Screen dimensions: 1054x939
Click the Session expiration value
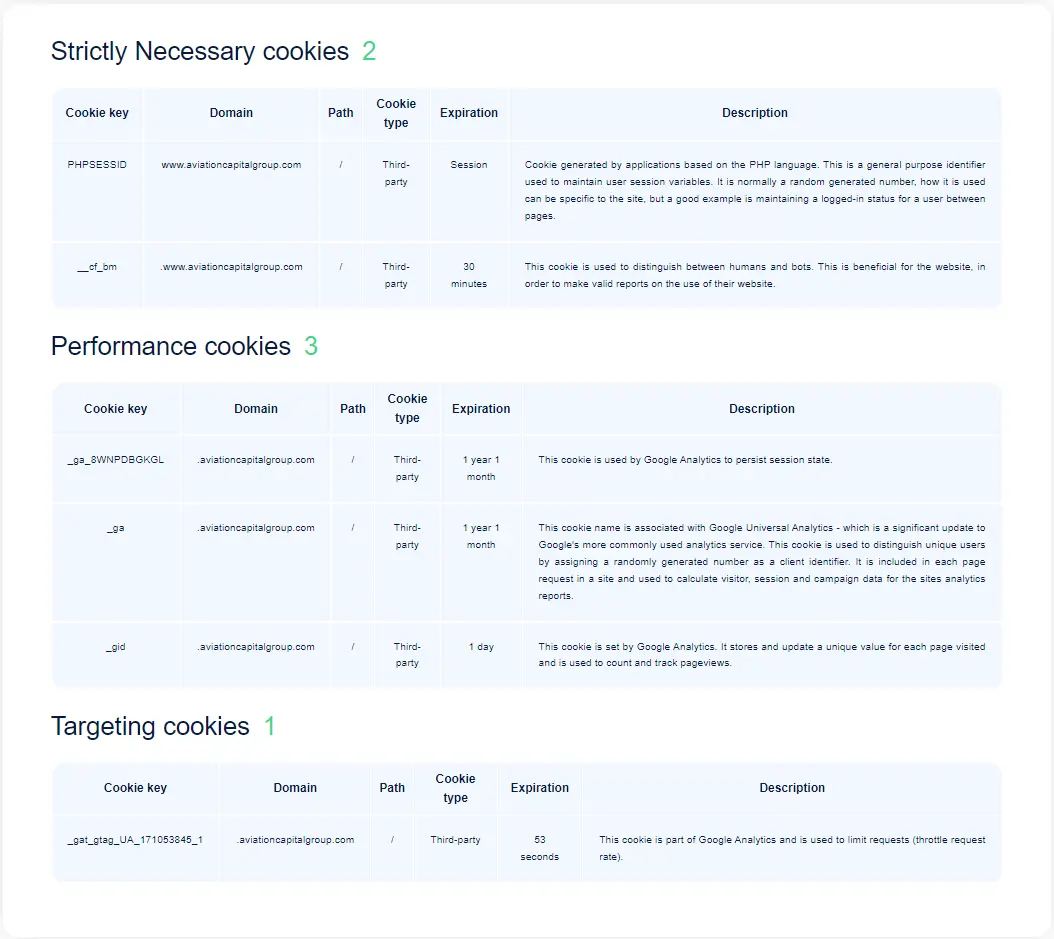[469, 165]
